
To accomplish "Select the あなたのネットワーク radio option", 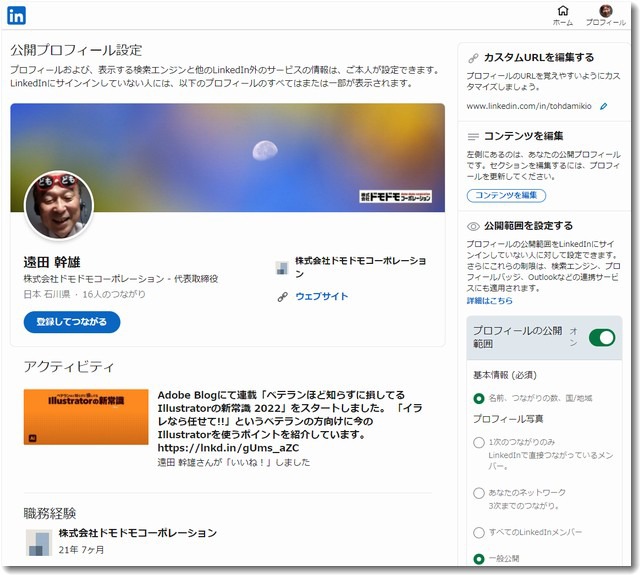I will coord(478,493).
